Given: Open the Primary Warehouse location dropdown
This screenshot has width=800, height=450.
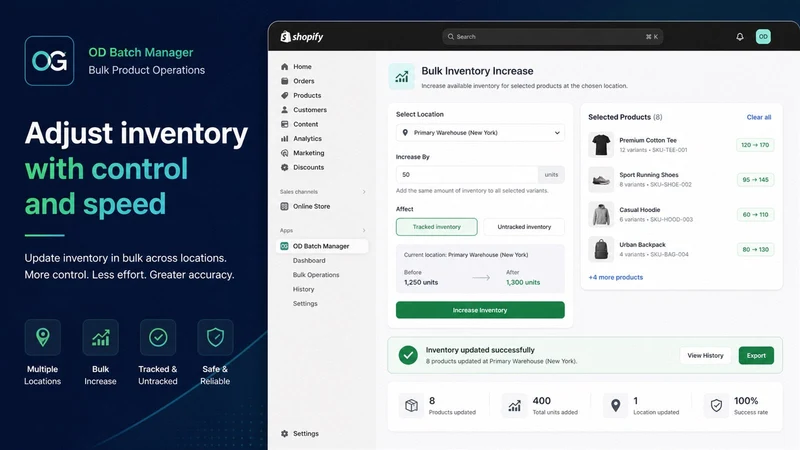Looking at the screenshot, I should pos(480,133).
